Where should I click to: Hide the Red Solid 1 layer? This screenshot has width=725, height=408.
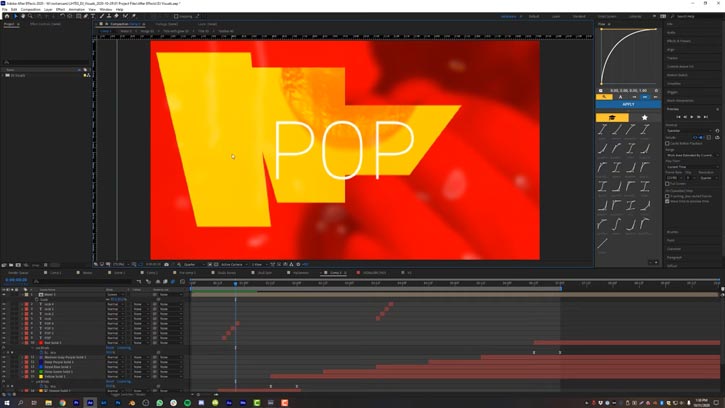pyautogui.click(x=4, y=343)
